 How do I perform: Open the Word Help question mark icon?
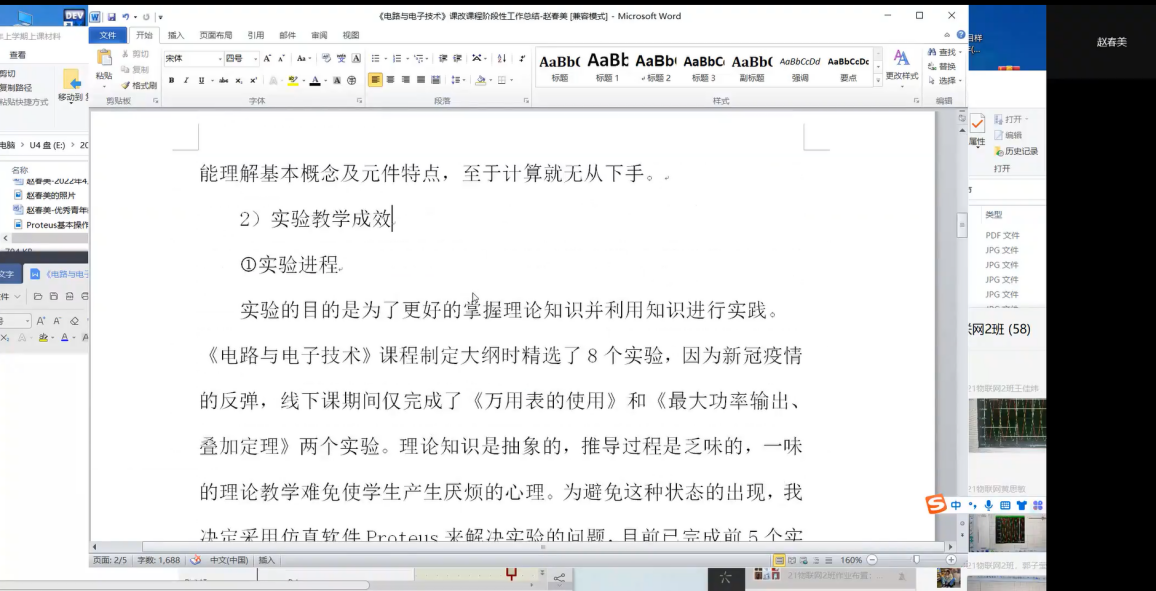click(961, 35)
